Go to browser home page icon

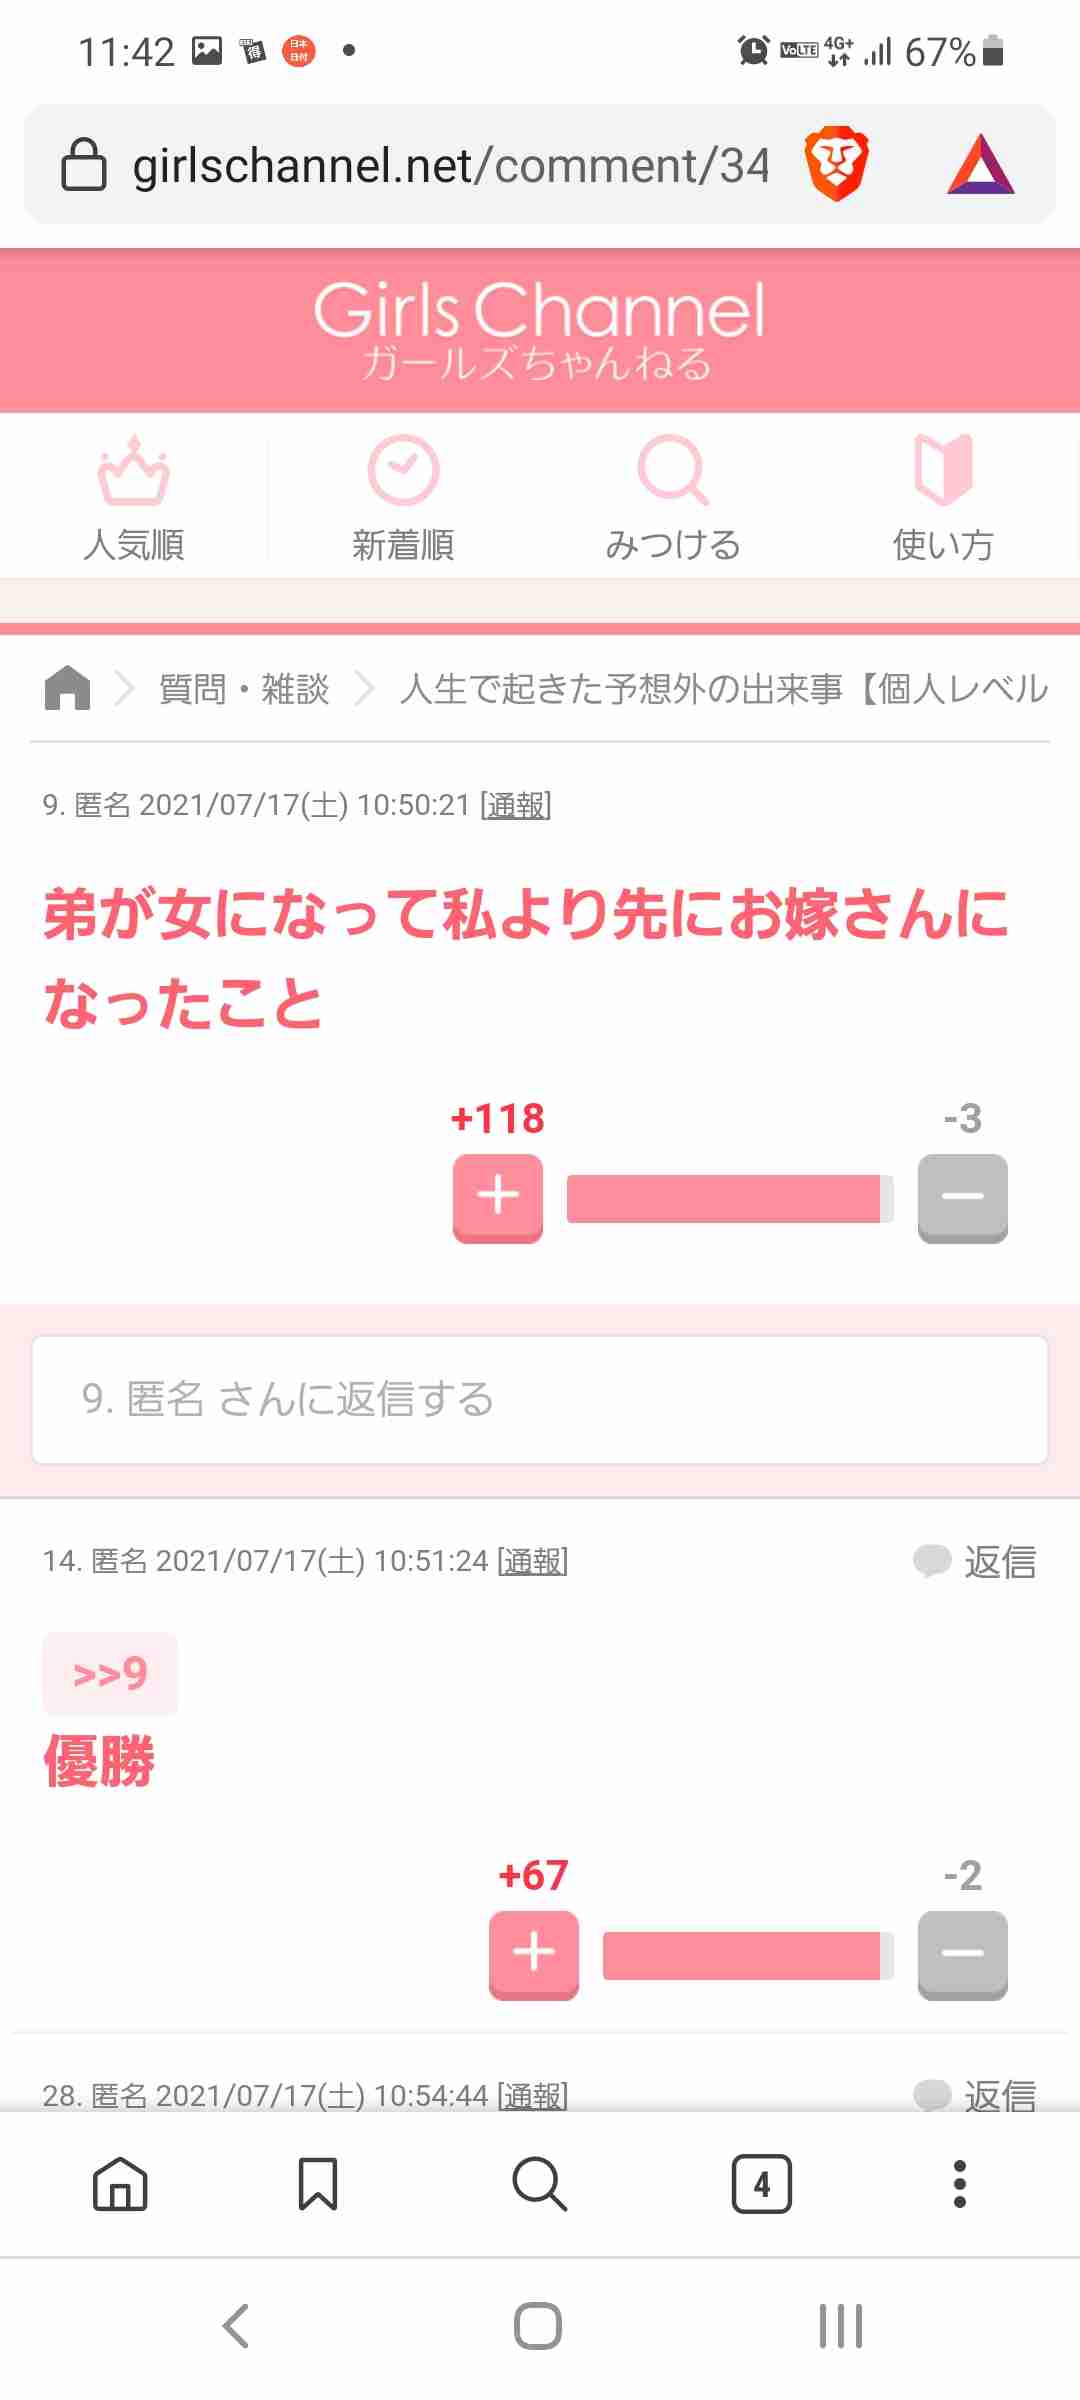pyautogui.click(x=120, y=2183)
